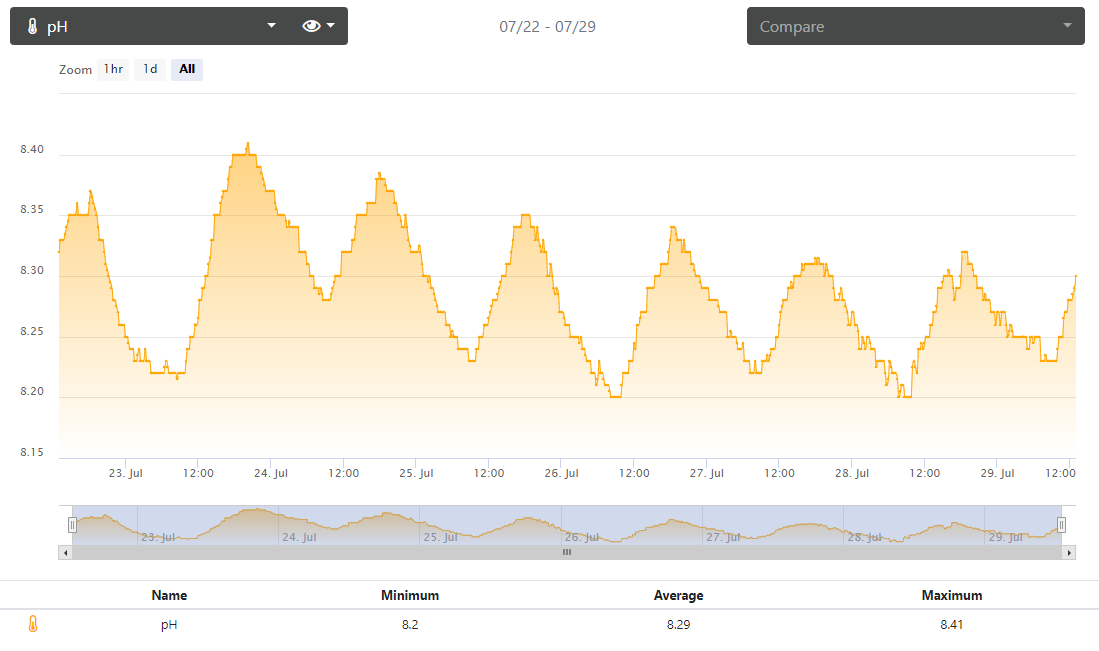This screenshot has width=1099, height=651.
Task: Select the All zoom range
Action: tap(187, 69)
